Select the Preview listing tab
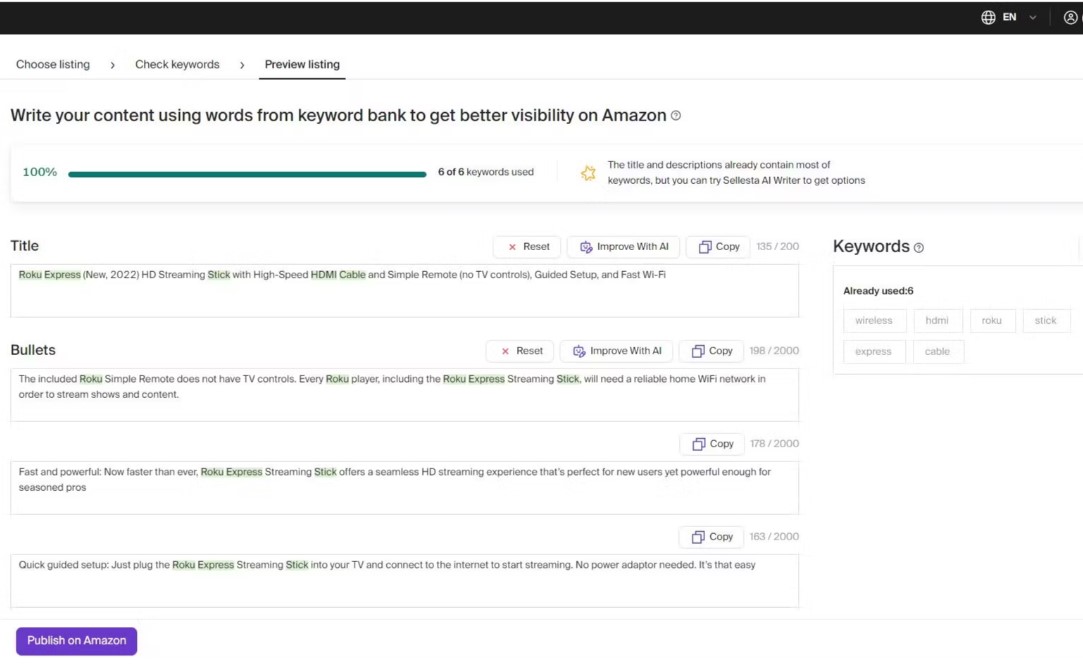This screenshot has height=670, width=1083. (302, 64)
